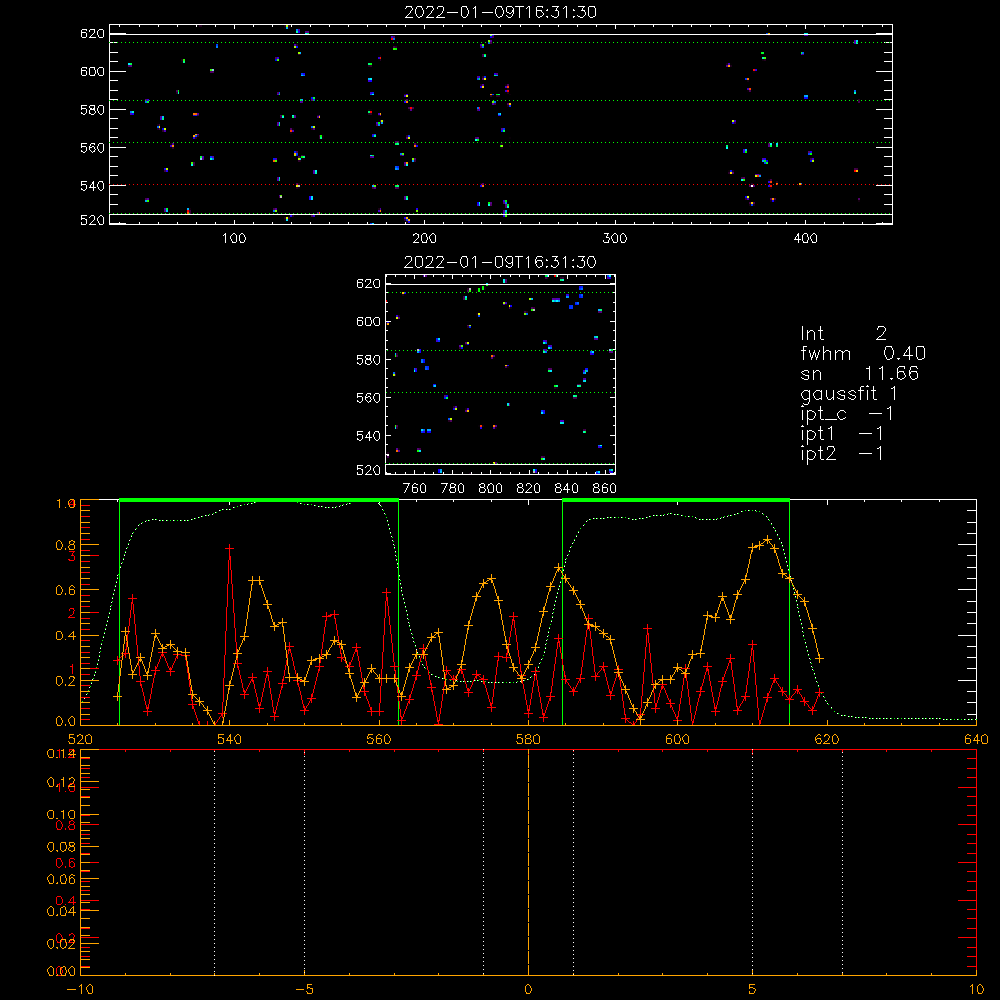Click x-axis label 10 on the bottom plot
This screenshot has width=1000, height=1000.
click(976, 990)
